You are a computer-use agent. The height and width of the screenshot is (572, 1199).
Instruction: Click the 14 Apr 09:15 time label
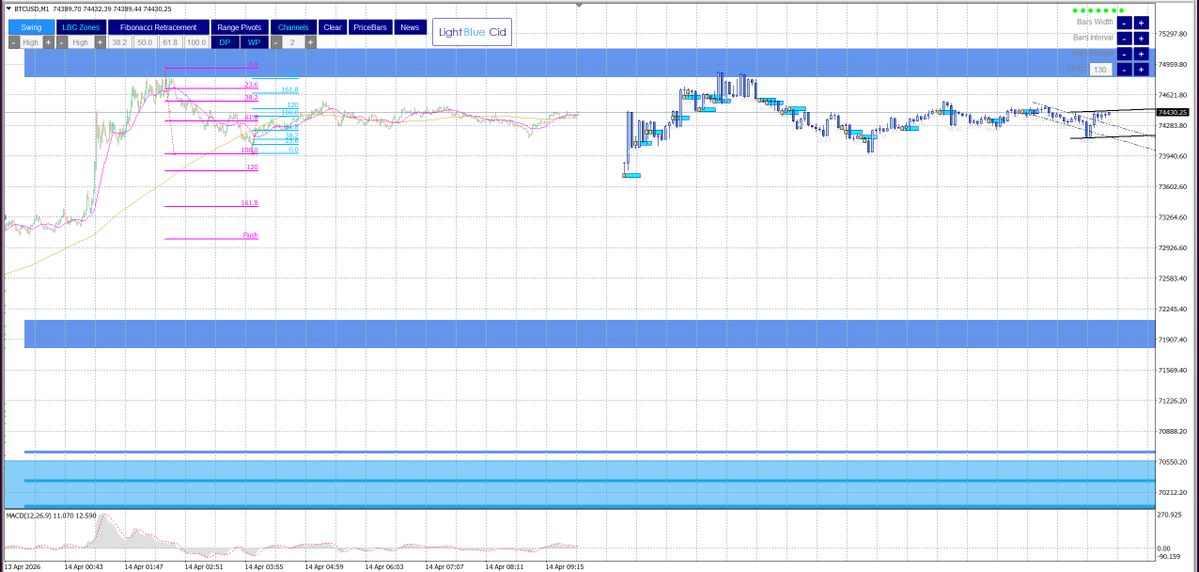[x=563, y=567]
